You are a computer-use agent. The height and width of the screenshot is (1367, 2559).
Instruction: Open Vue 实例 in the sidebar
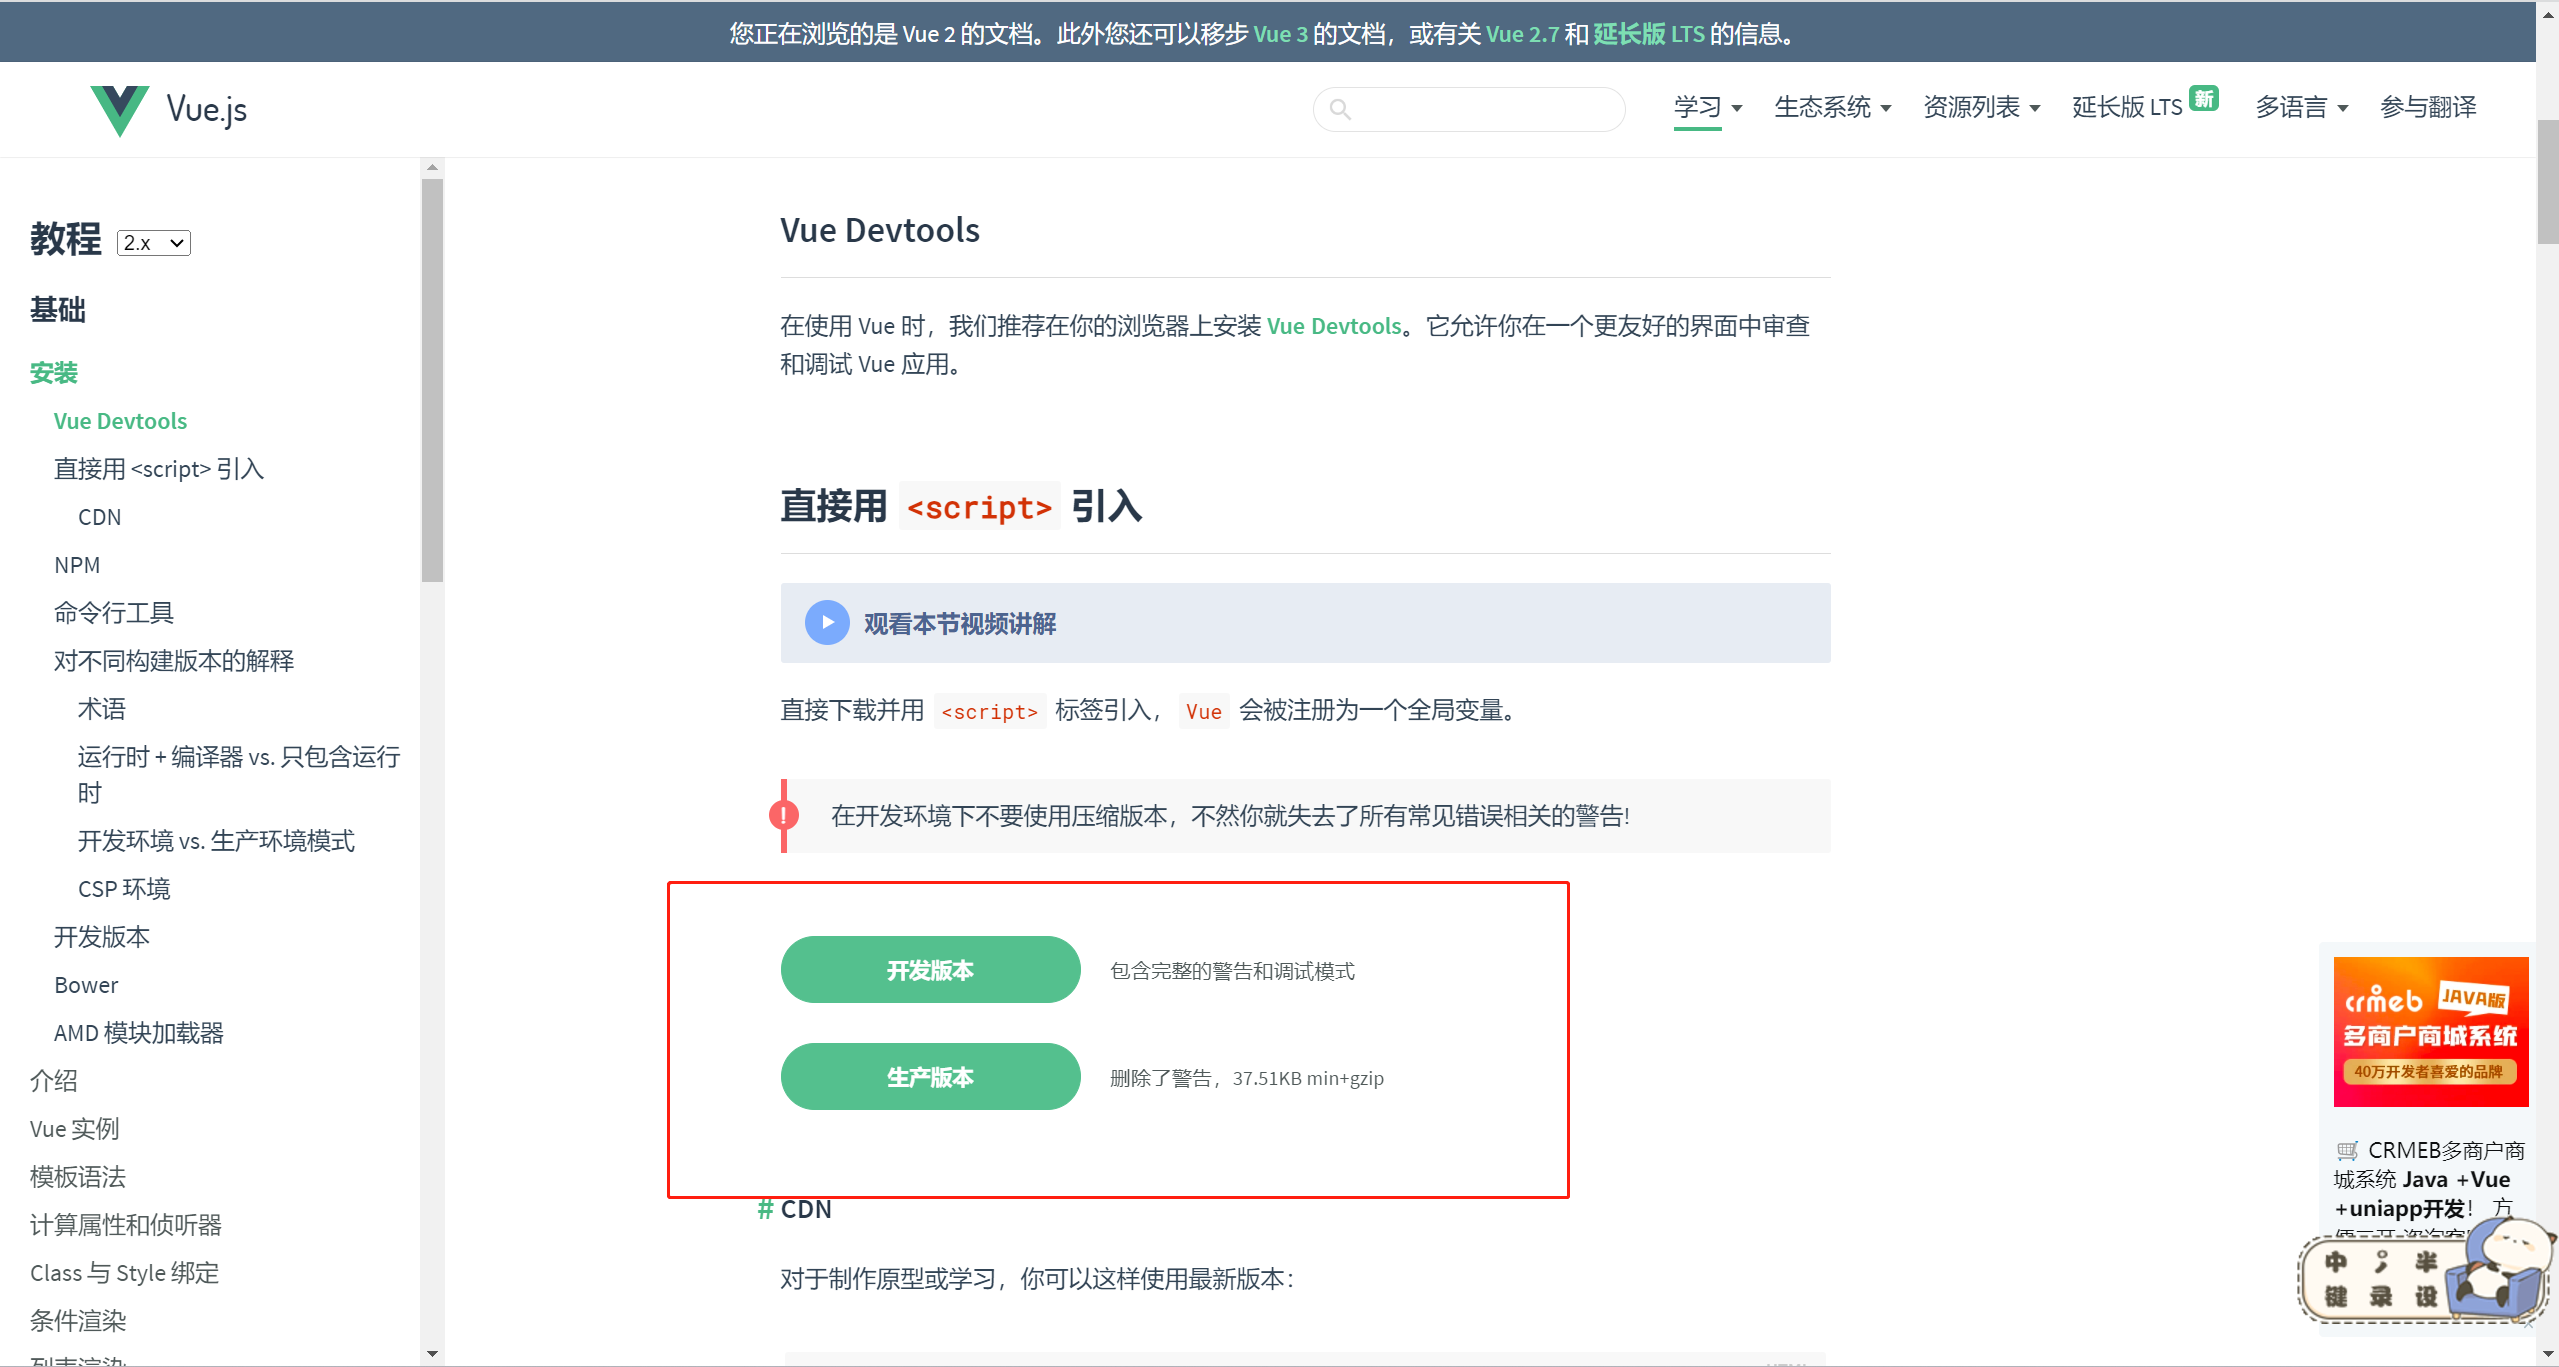(x=75, y=1129)
